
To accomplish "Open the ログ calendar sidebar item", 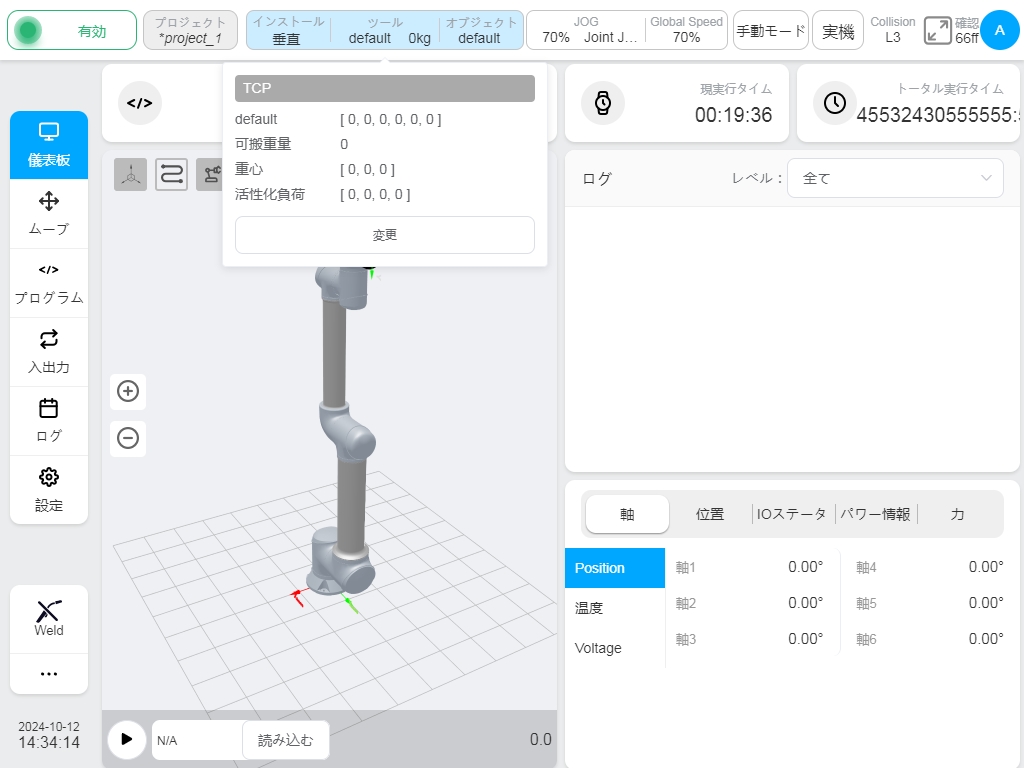I will tap(49, 421).
